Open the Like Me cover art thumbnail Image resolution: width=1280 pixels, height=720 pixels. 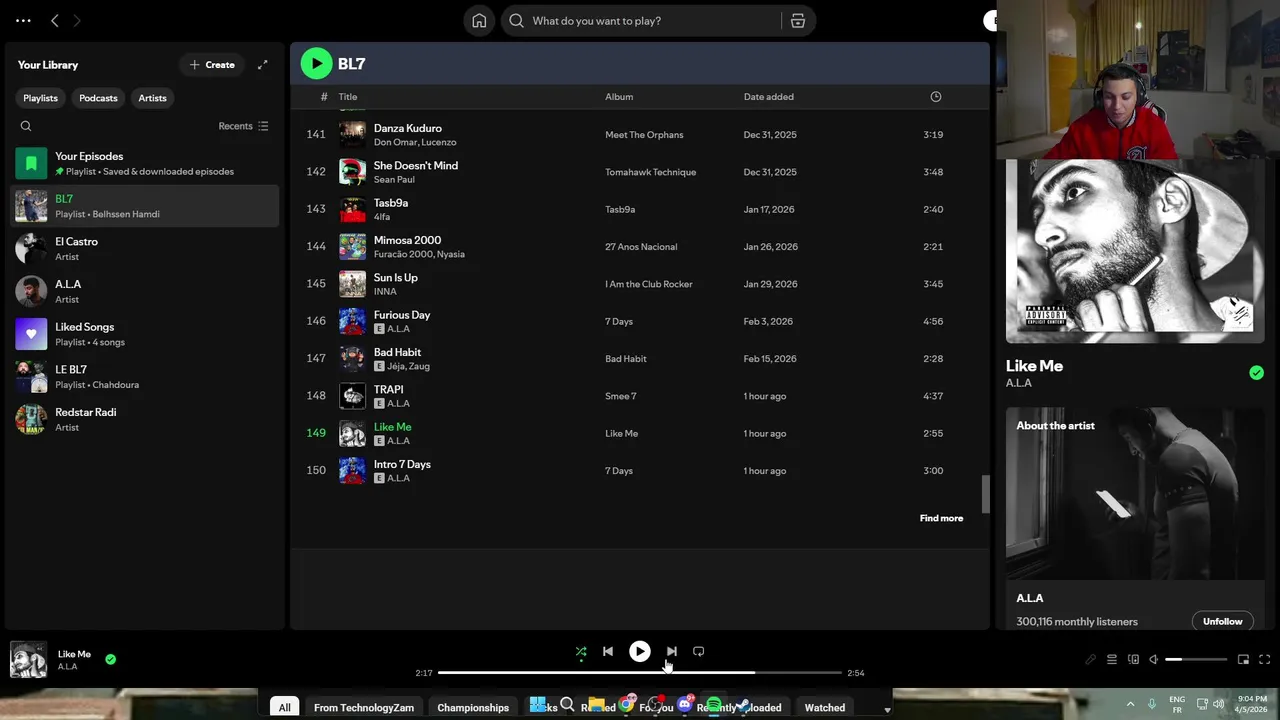pos(28,660)
